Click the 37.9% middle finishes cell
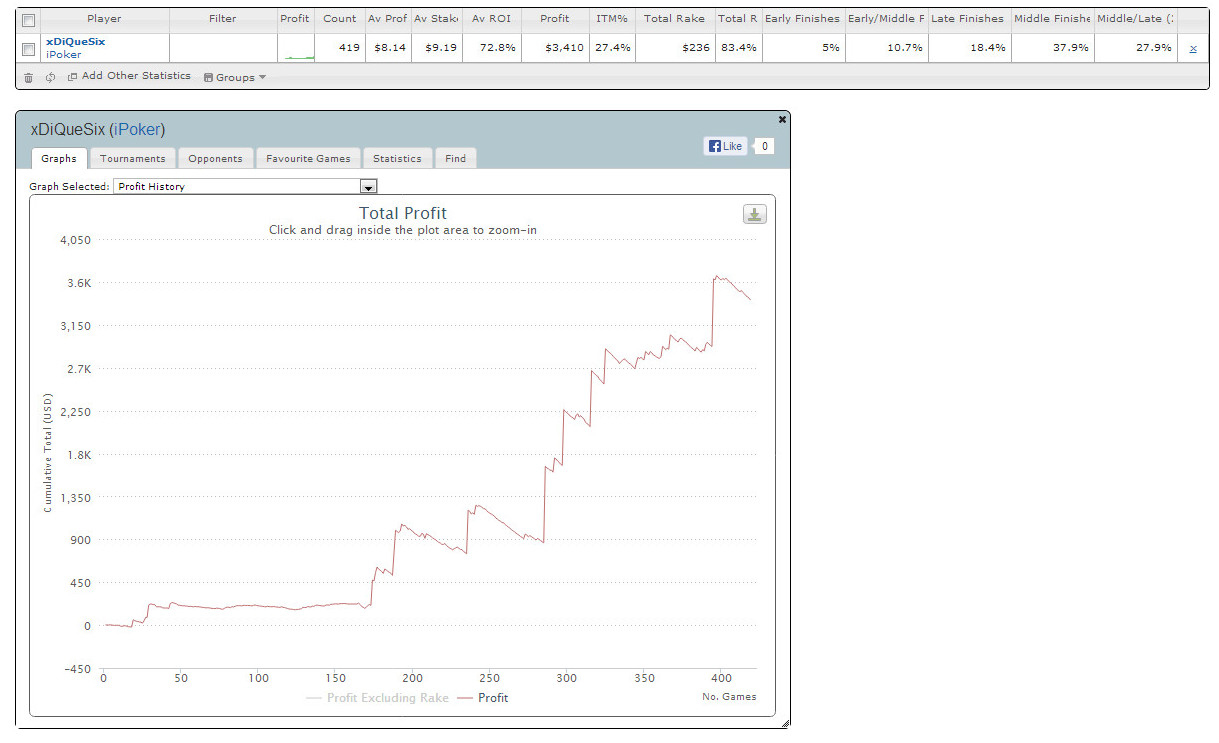This screenshot has width=1219, height=743. tap(1051, 48)
